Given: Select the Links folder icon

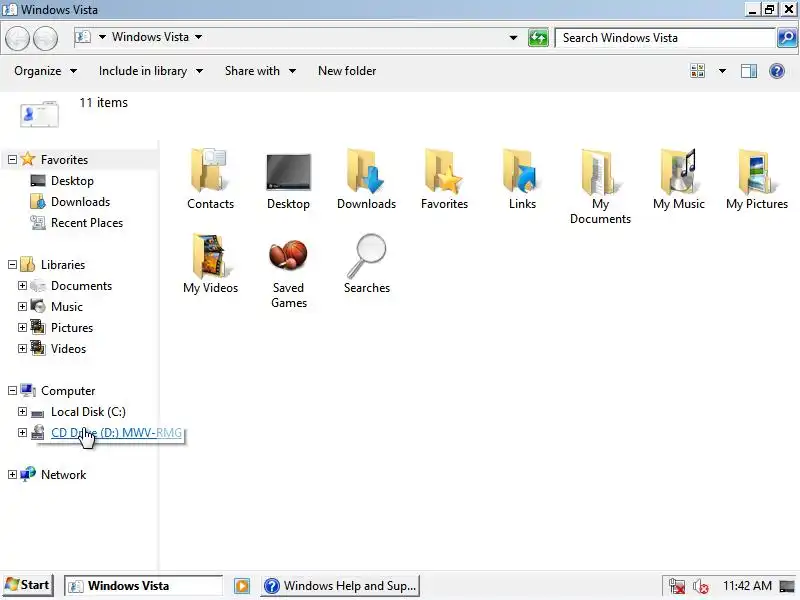Looking at the screenshot, I should tap(521, 170).
